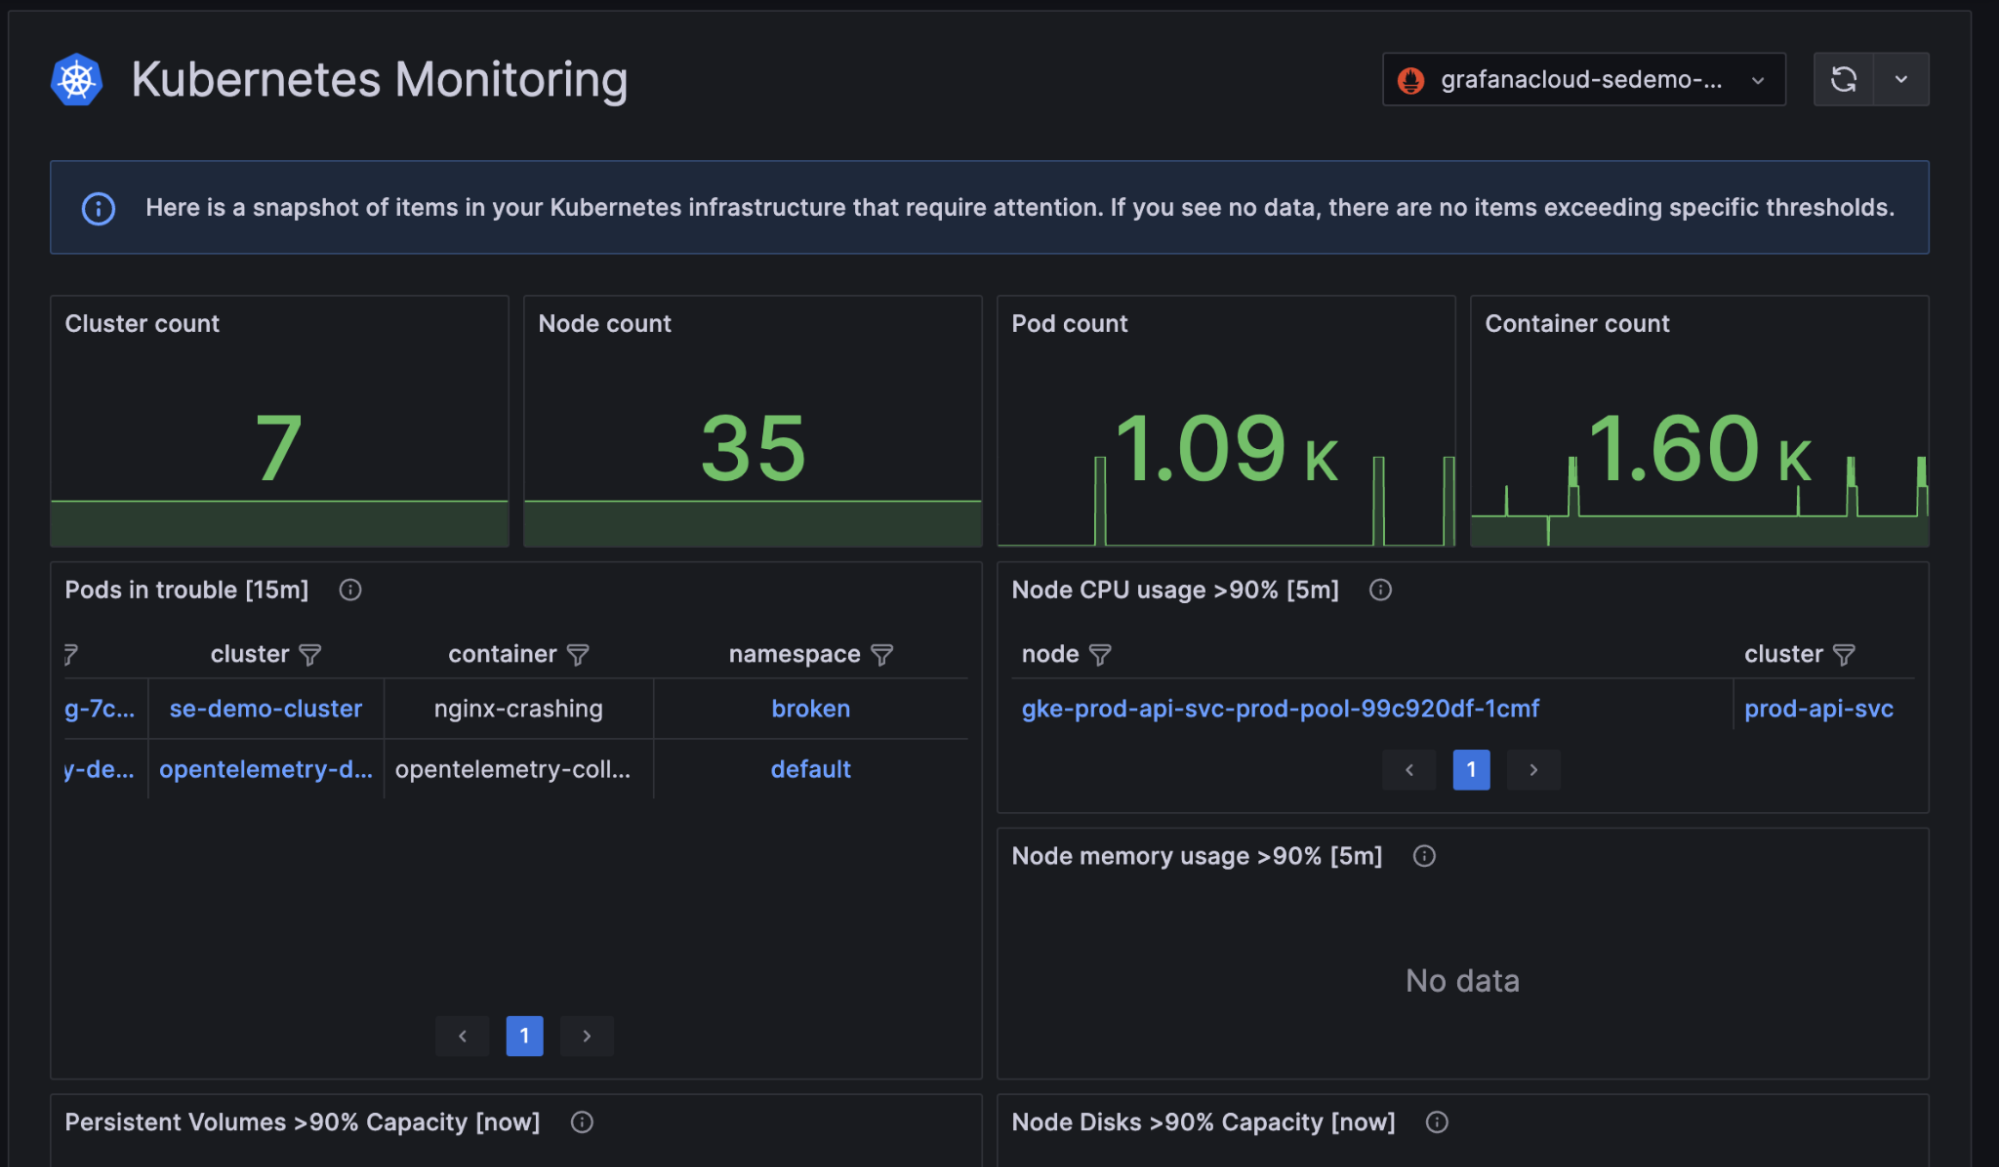The image size is (1999, 1168).
Task: Open the info tooltip for Node Disks panel
Action: [x=1437, y=1122]
